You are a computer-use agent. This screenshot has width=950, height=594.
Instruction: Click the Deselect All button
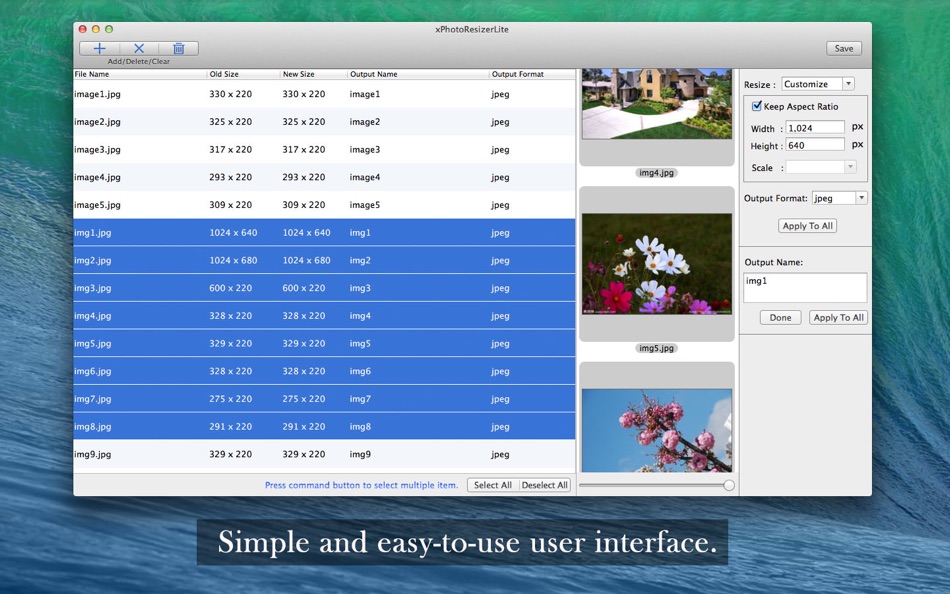click(545, 485)
